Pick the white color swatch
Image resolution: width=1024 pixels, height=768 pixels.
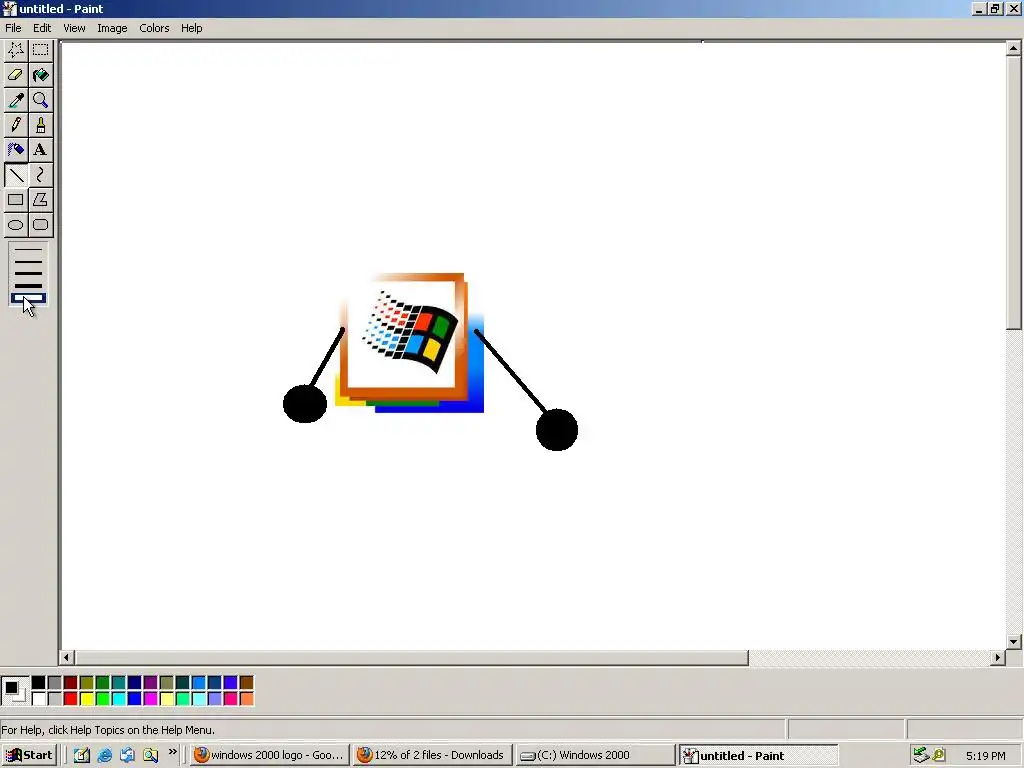(x=39, y=699)
